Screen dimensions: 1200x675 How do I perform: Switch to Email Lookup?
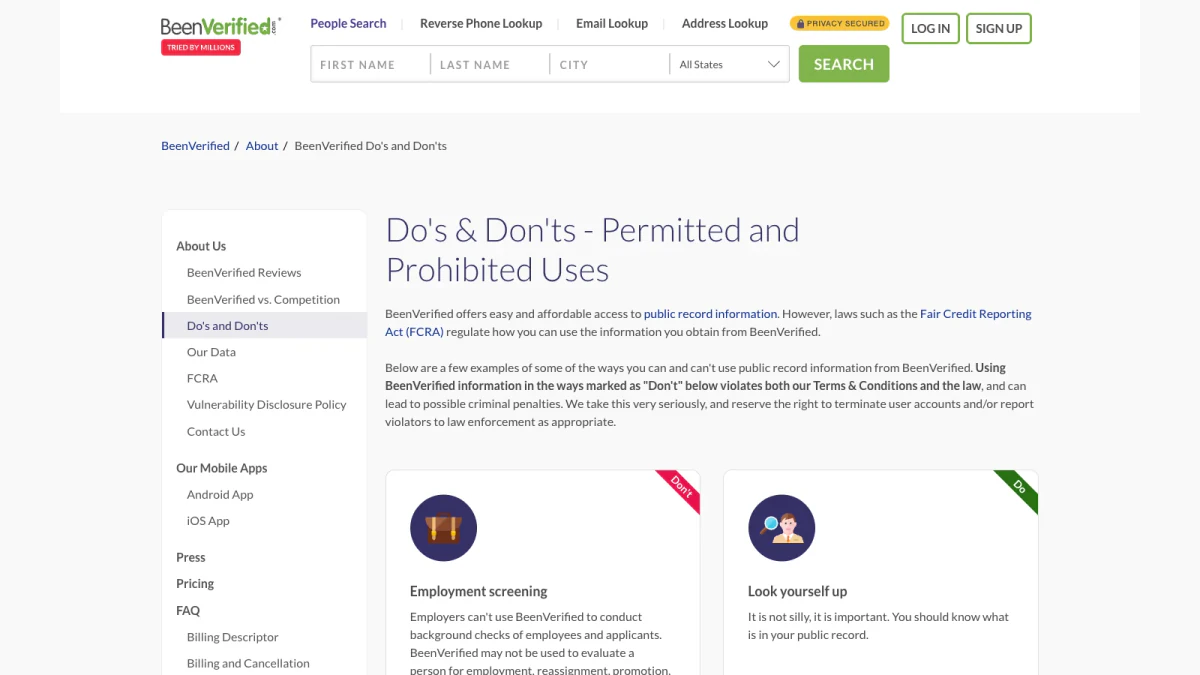[x=612, y=23]
